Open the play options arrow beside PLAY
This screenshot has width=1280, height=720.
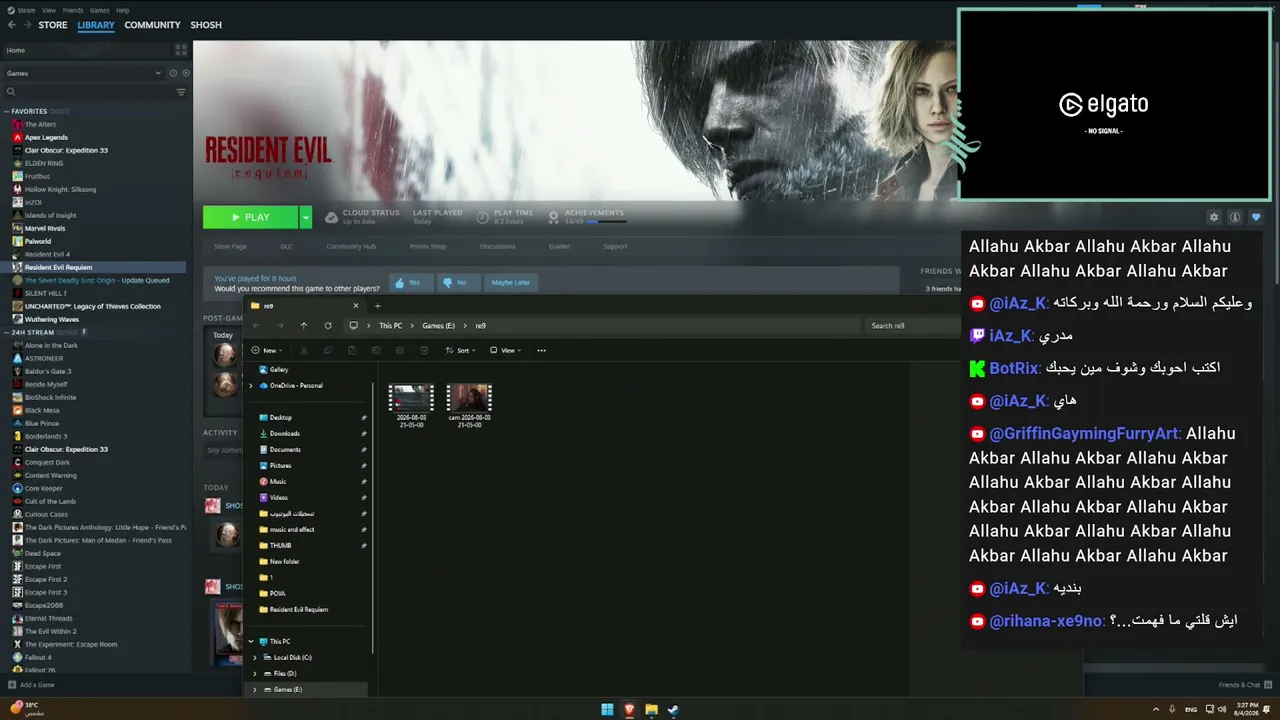305,217
